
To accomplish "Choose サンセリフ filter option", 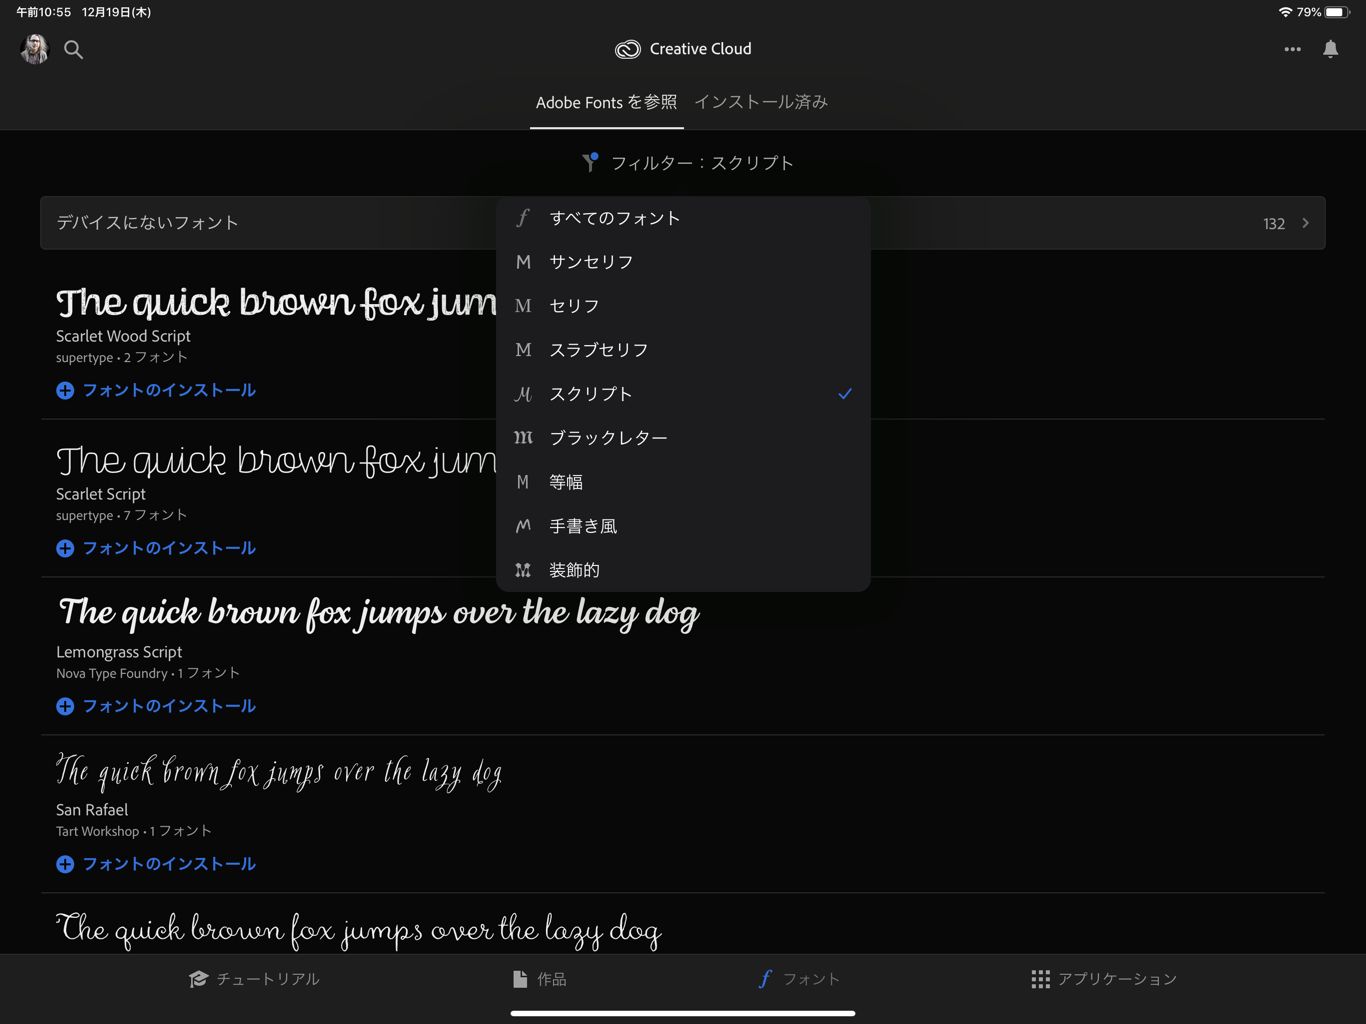I will pos(683,262).
